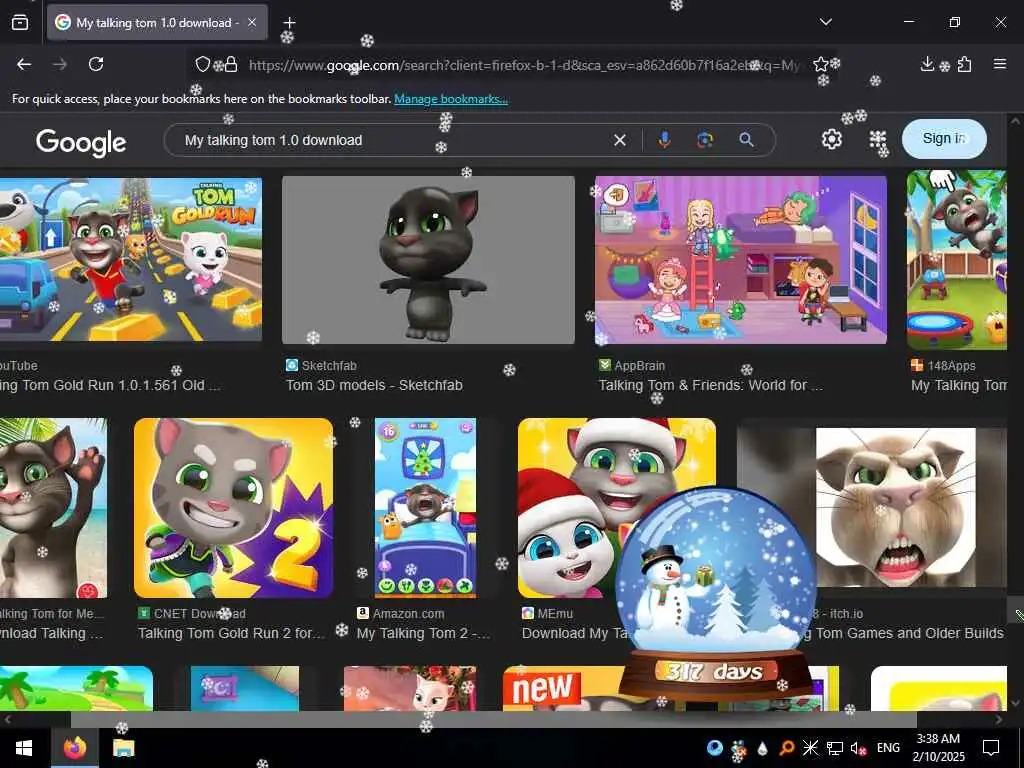1024x768 pixels.
Task: Open the 148Apps My Talking Tom thumbnail
Action: click(x=957, y=260)
